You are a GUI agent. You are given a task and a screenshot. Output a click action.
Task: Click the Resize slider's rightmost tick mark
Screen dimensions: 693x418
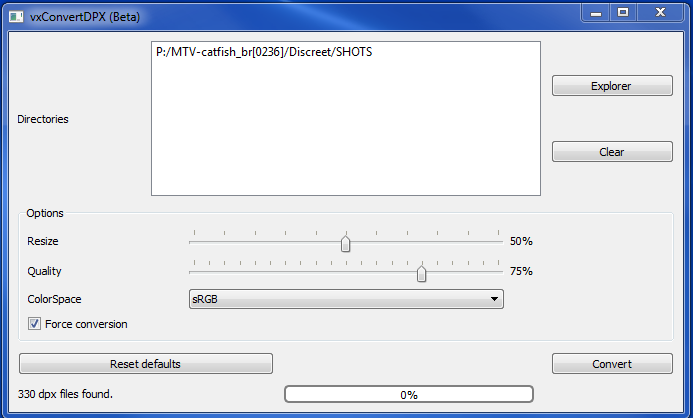(x=499, y=232)
